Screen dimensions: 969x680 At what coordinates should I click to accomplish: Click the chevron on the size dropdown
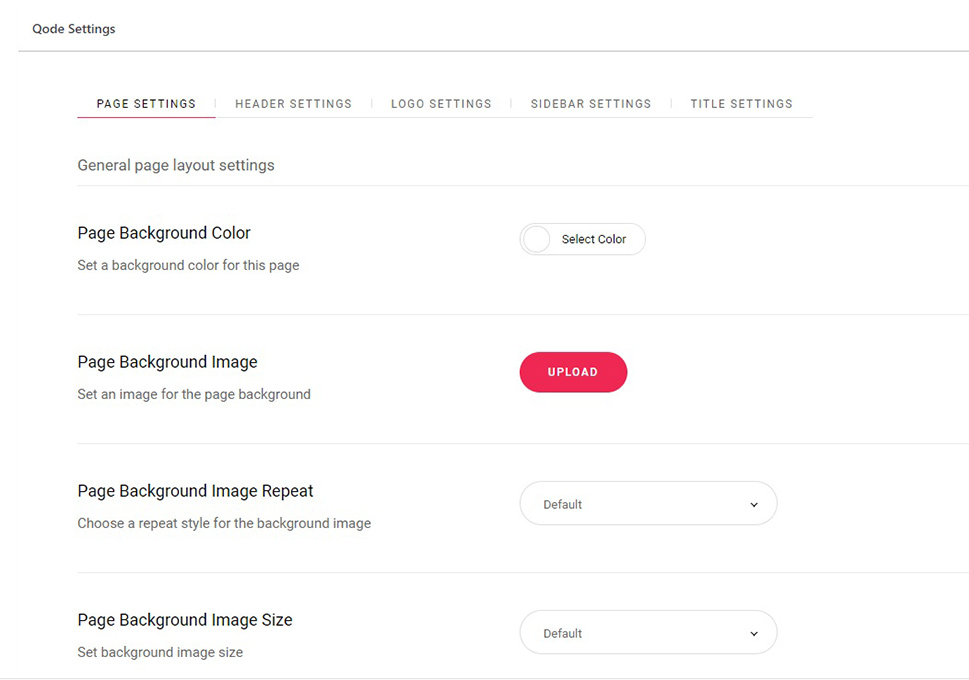tap(755, 632)
